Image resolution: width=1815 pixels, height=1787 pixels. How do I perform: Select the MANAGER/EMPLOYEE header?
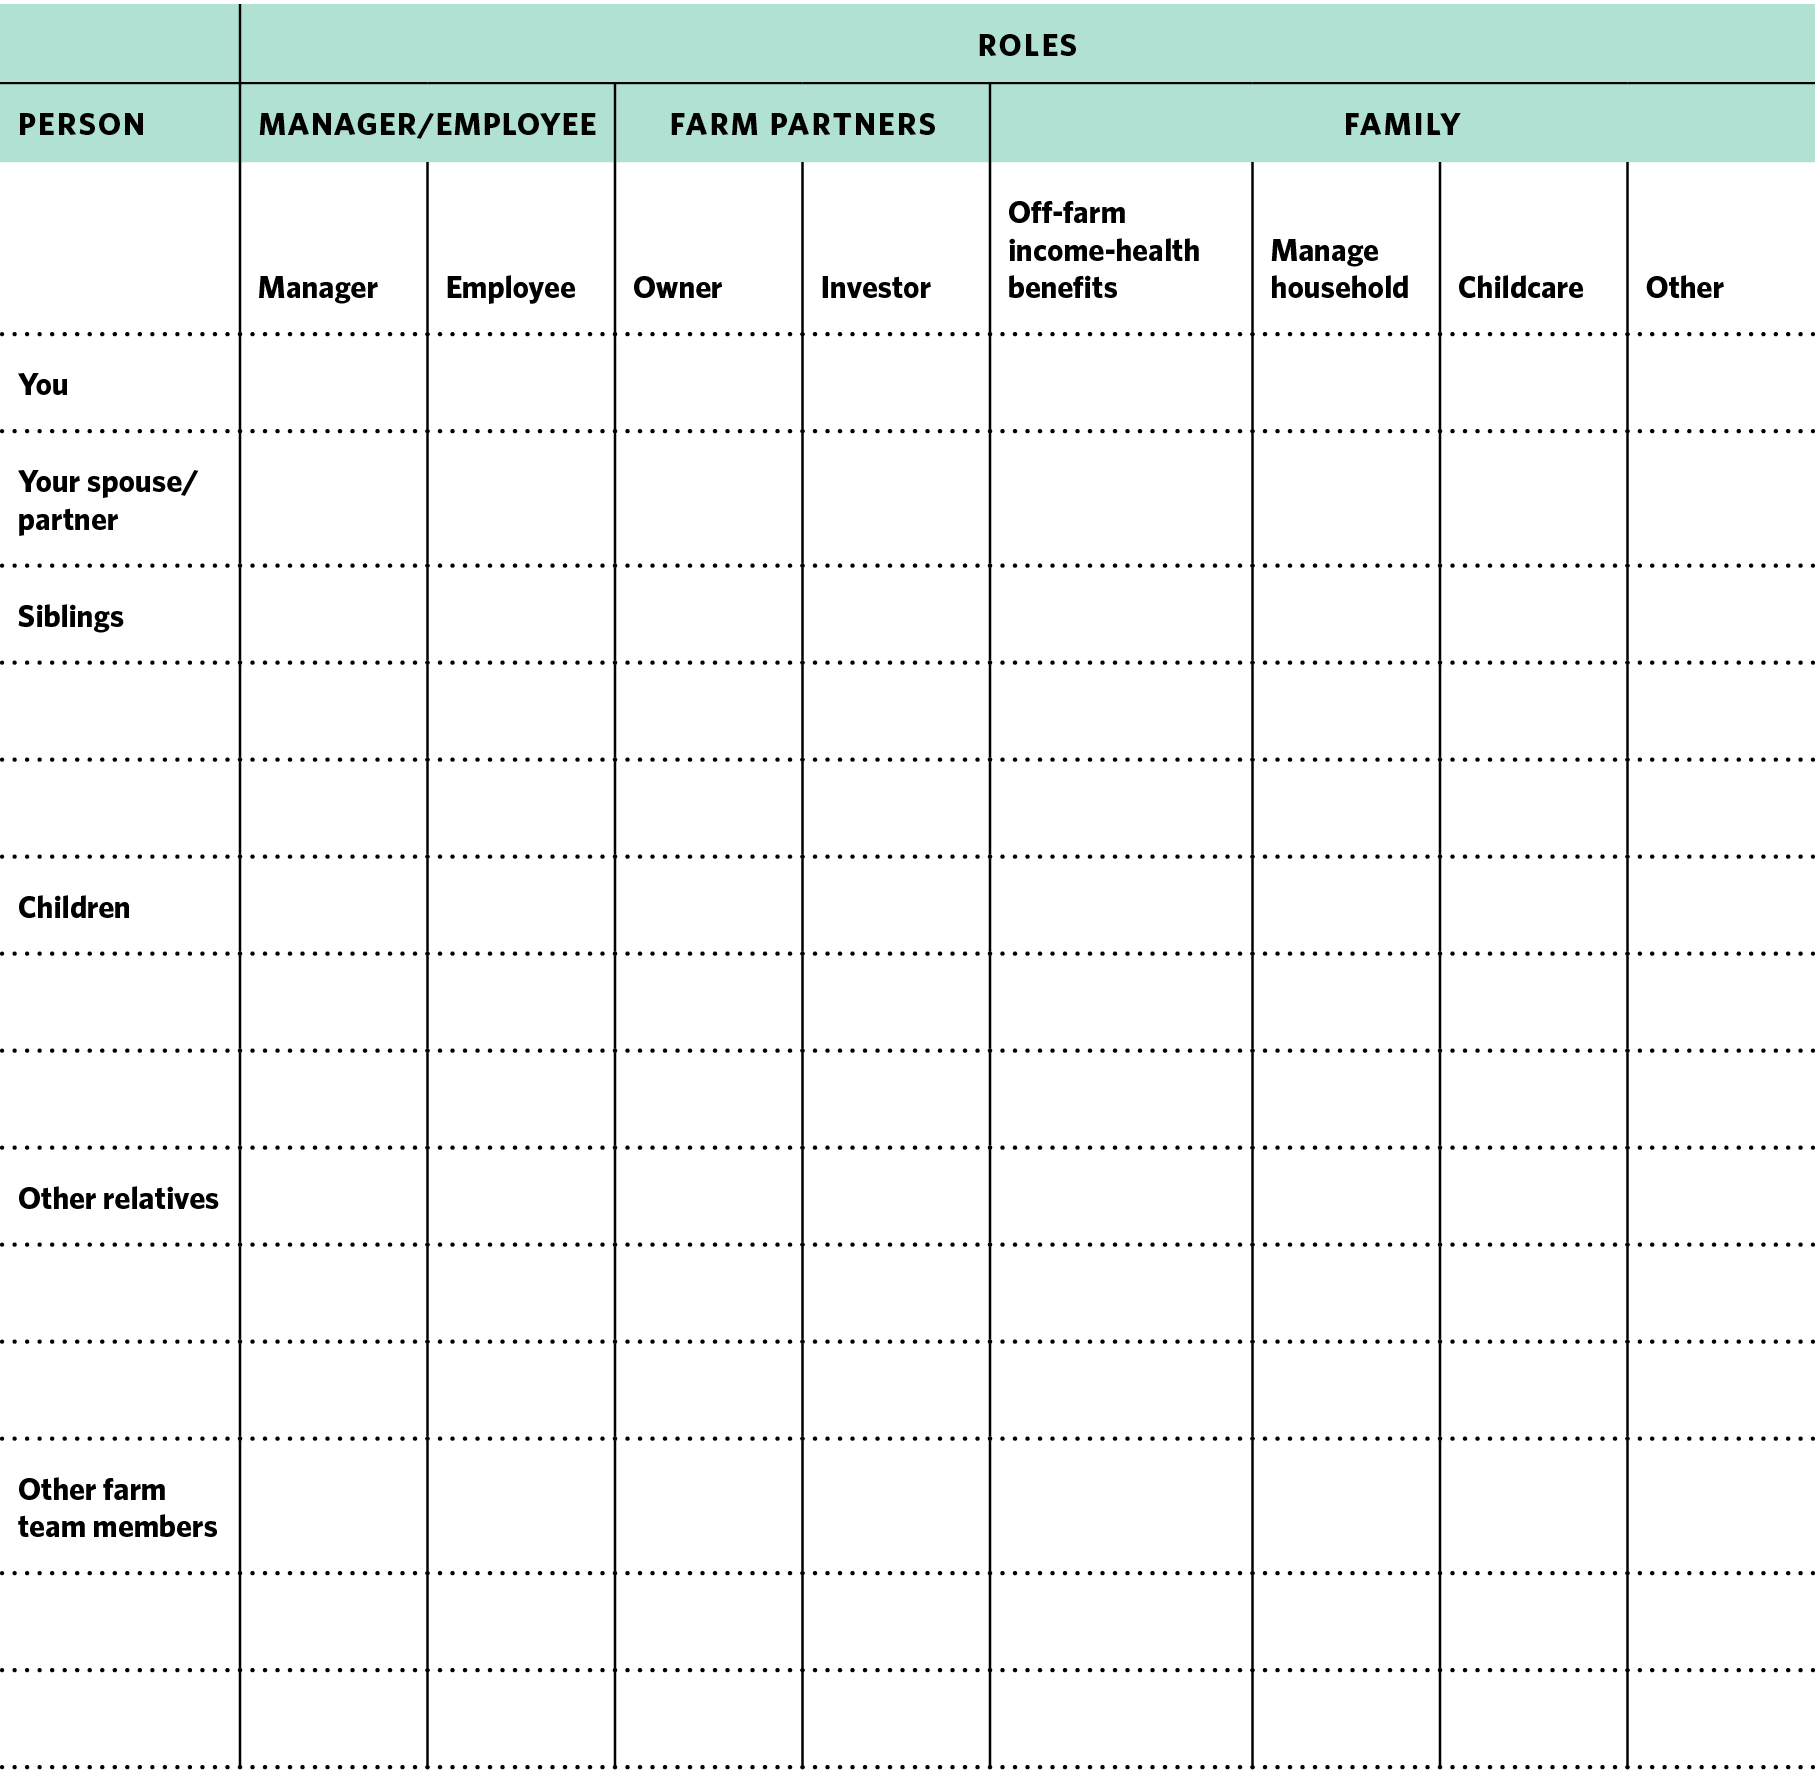[427, 125]
